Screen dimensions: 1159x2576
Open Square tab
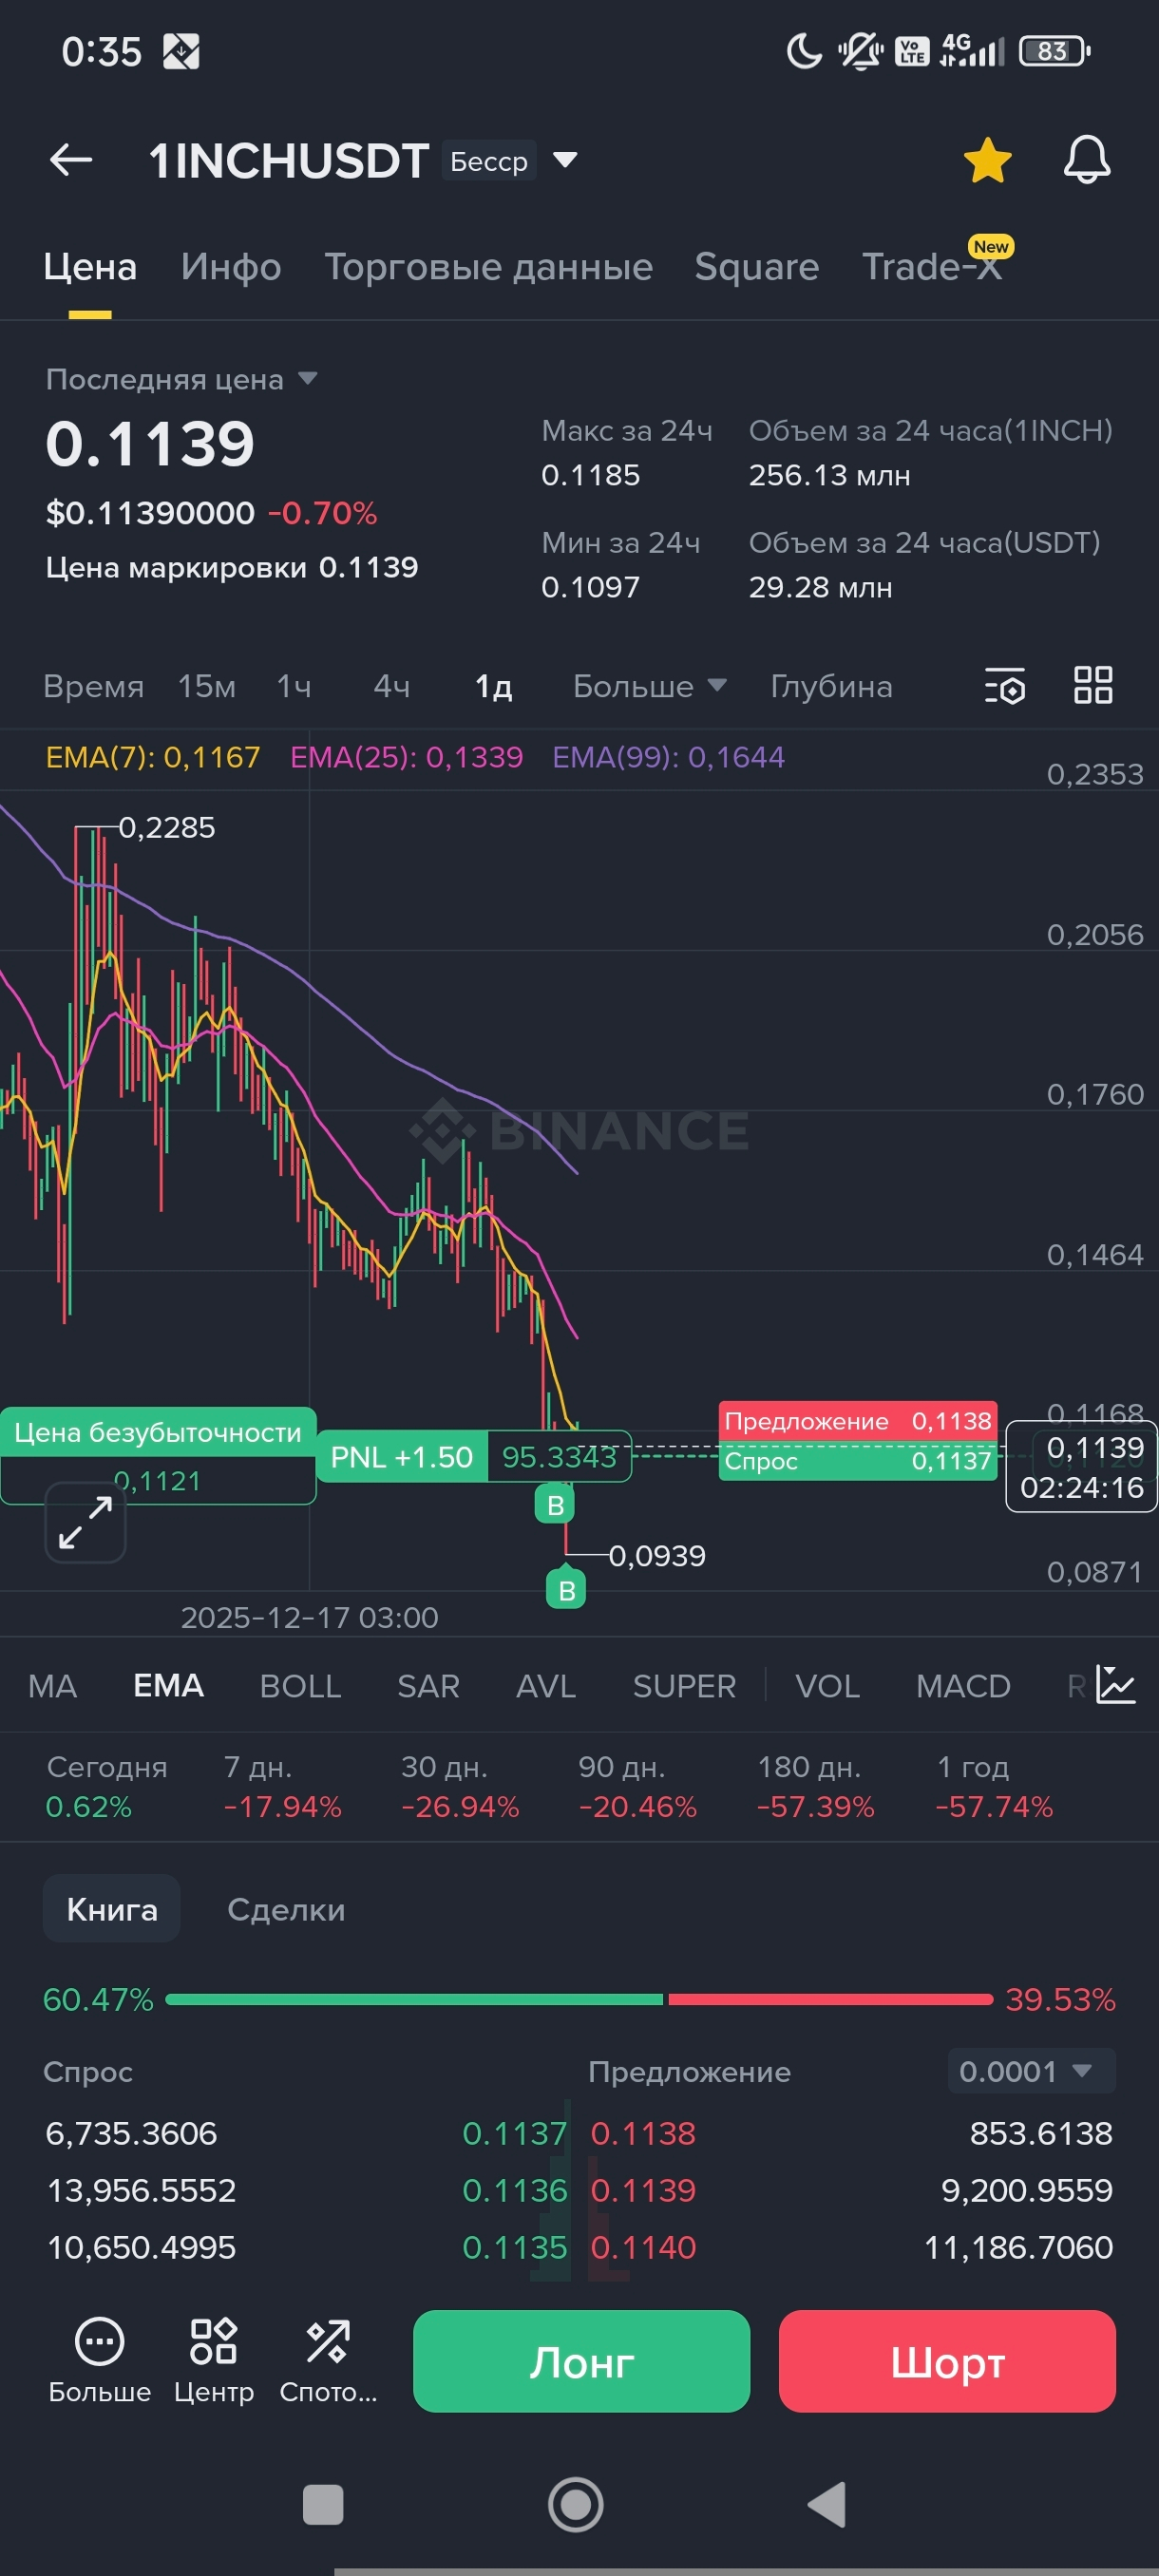click(x=757, y=267)
